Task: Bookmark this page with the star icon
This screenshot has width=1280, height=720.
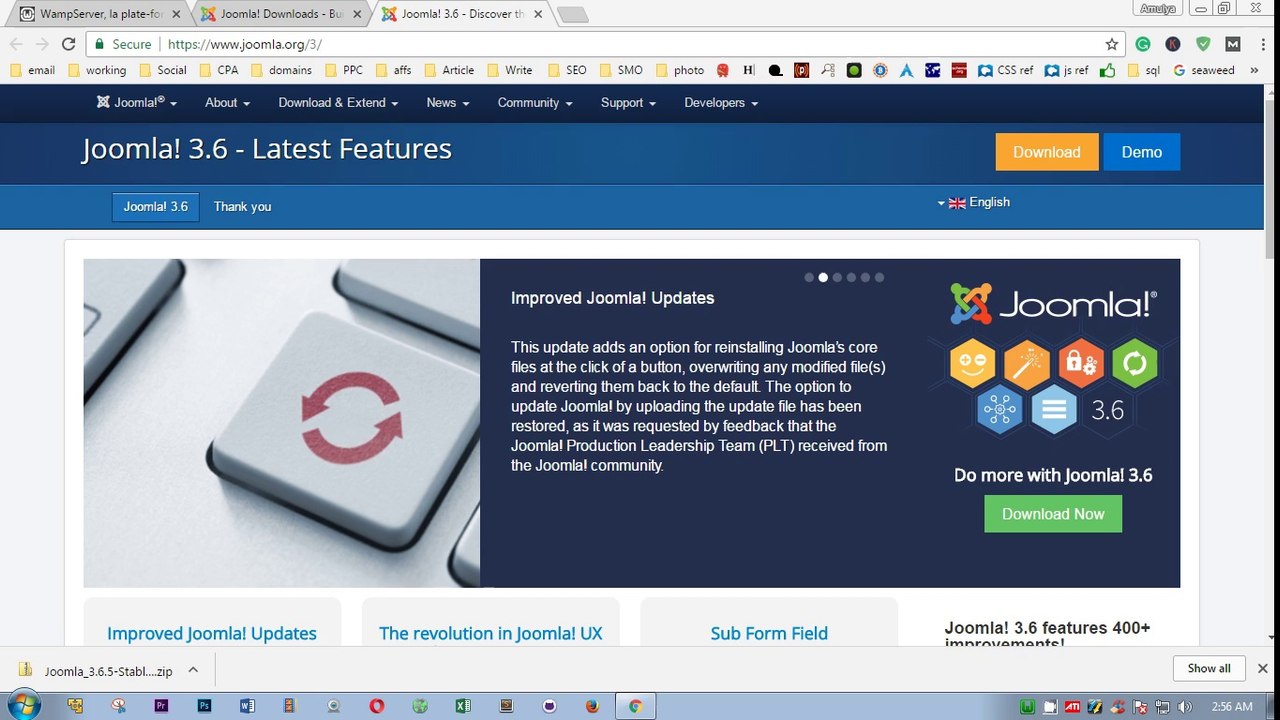Action: click(x=1111, y=44)
